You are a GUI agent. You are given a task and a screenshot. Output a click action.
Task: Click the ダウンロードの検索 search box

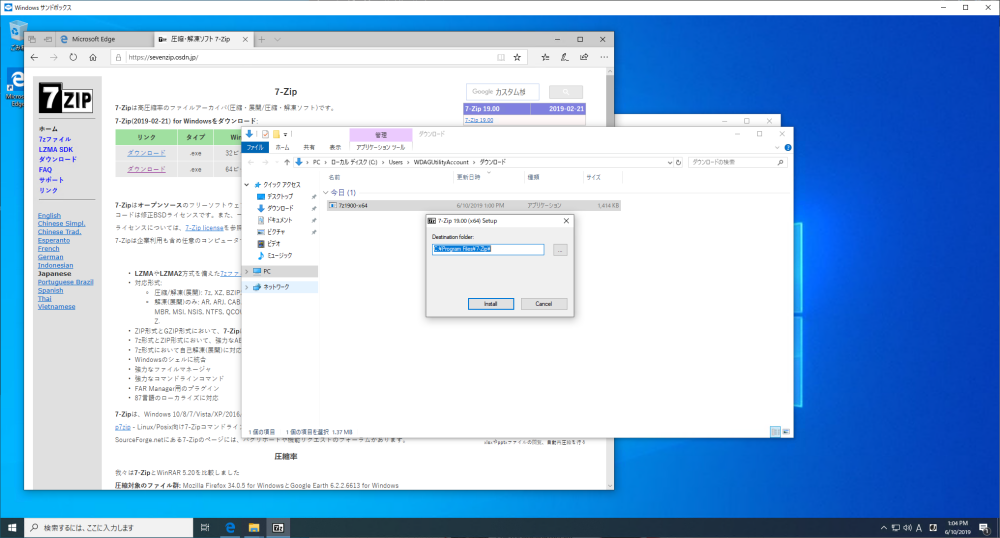tap(737, 163)
